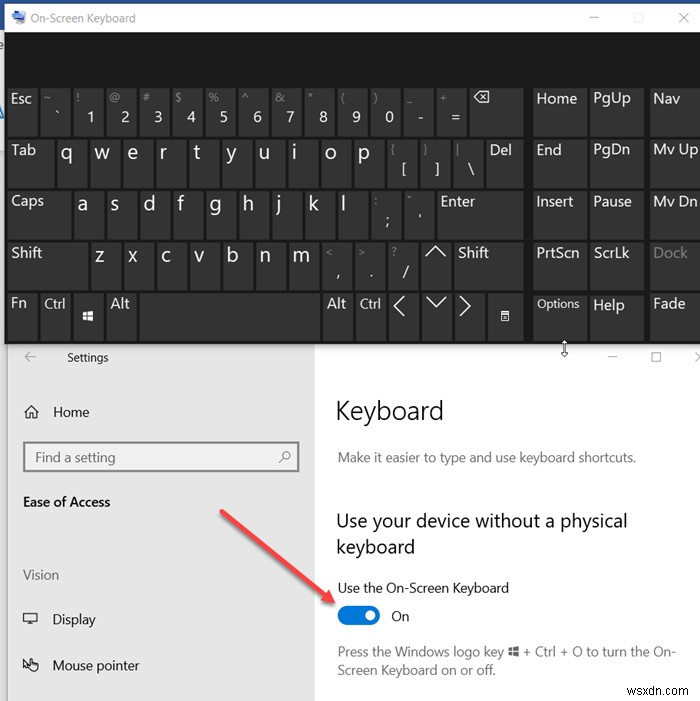The height and width of the screenshot is (701, 700).
Task: Click the End key
Action: pyautogui.click(x=560, y=164)
